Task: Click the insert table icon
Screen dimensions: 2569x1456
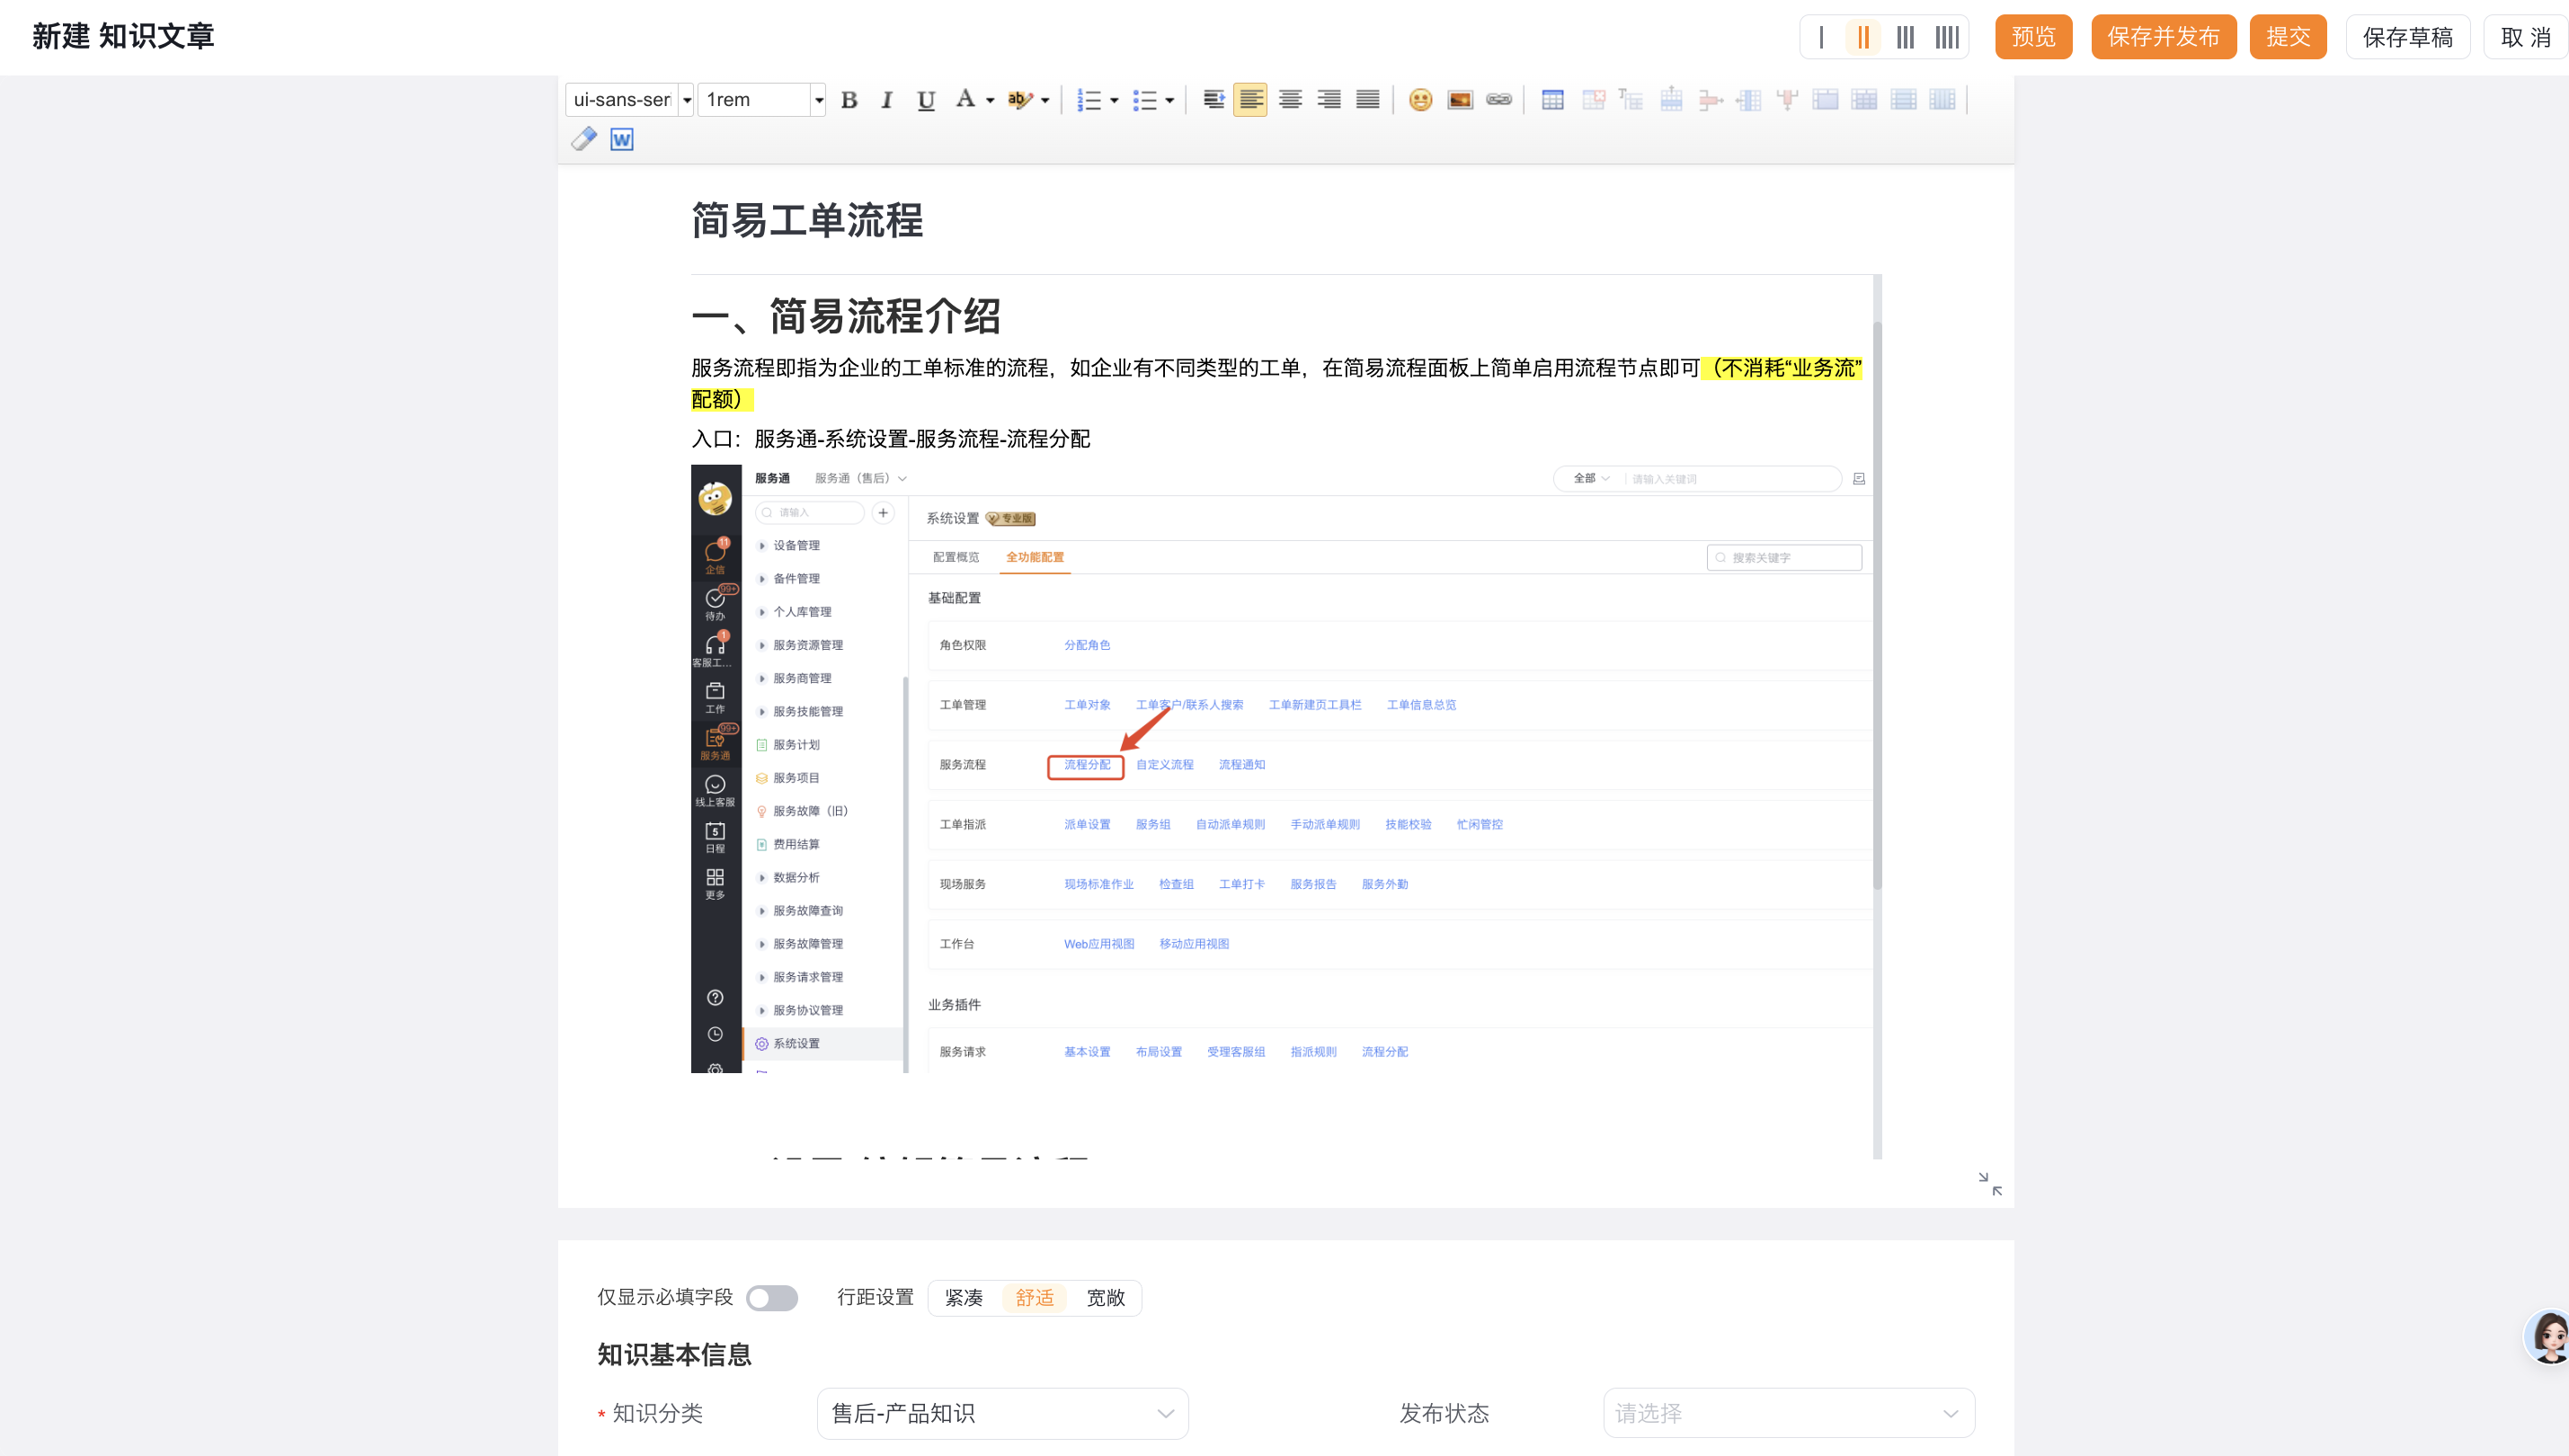Action: pyautogui.click(x=1552, y=100)
